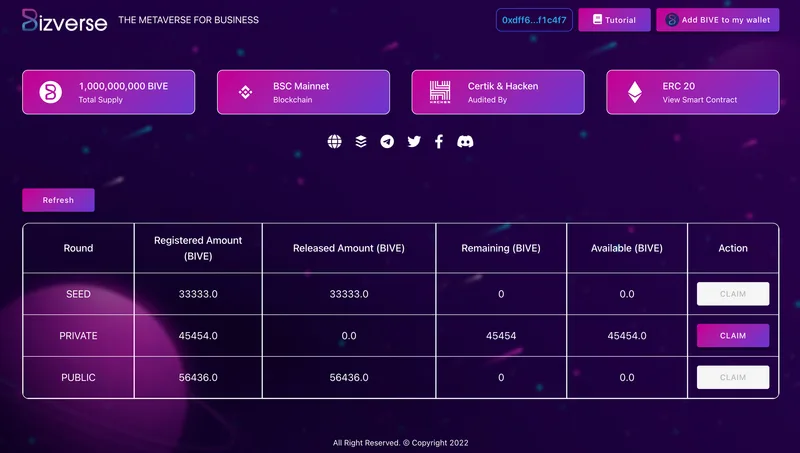800x453 pixels.
Task: Click the Discord icon
Action: [465, 142]
